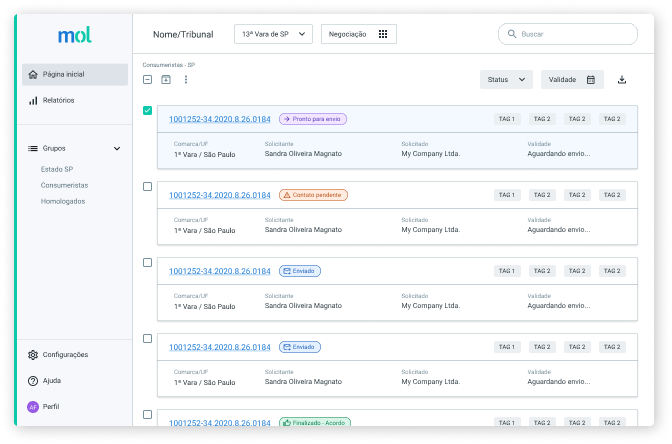Select Estado SP group
The height and width of the screenshot is (444, 672).
click(57, 169)
